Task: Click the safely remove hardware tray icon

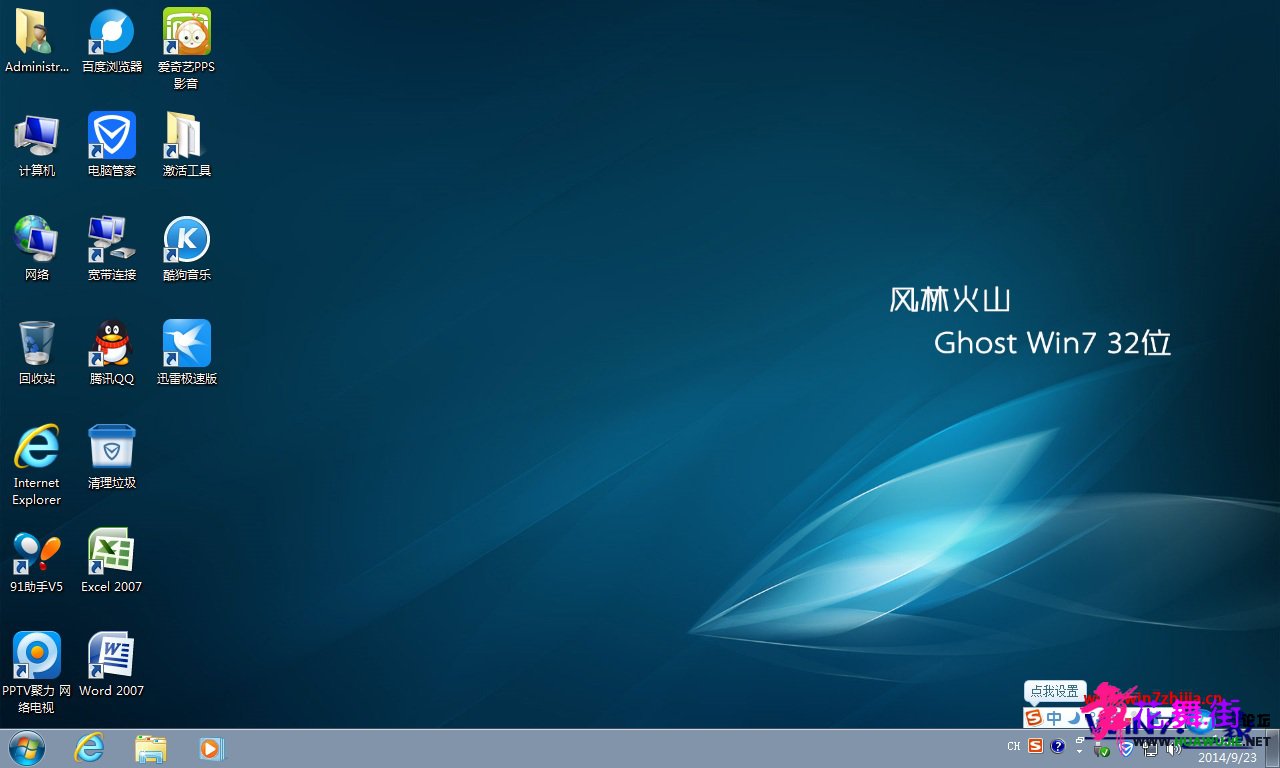Action: pyautogui.click(x=1101, y=748)
